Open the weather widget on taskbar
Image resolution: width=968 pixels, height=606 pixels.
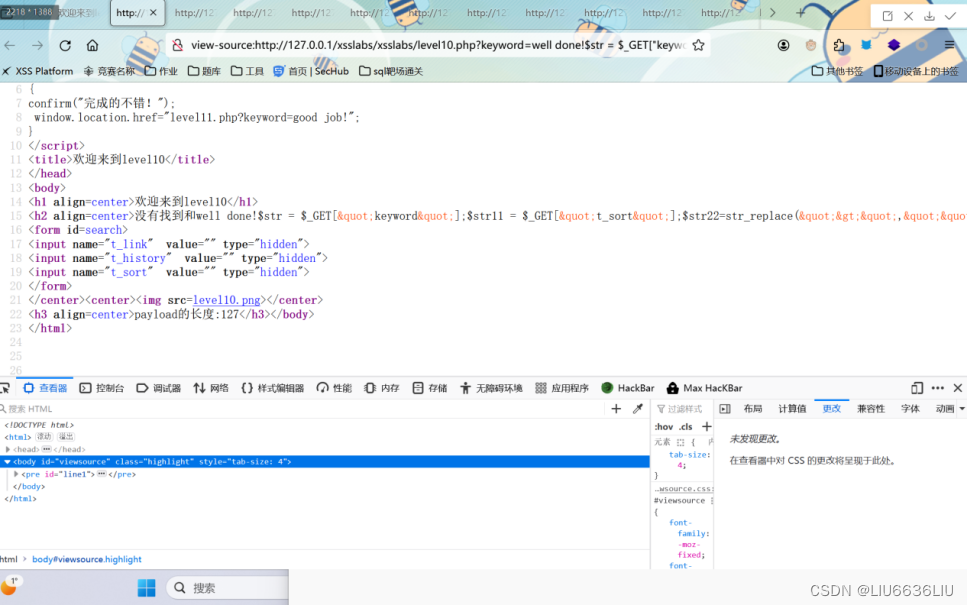tap(10, 586)
